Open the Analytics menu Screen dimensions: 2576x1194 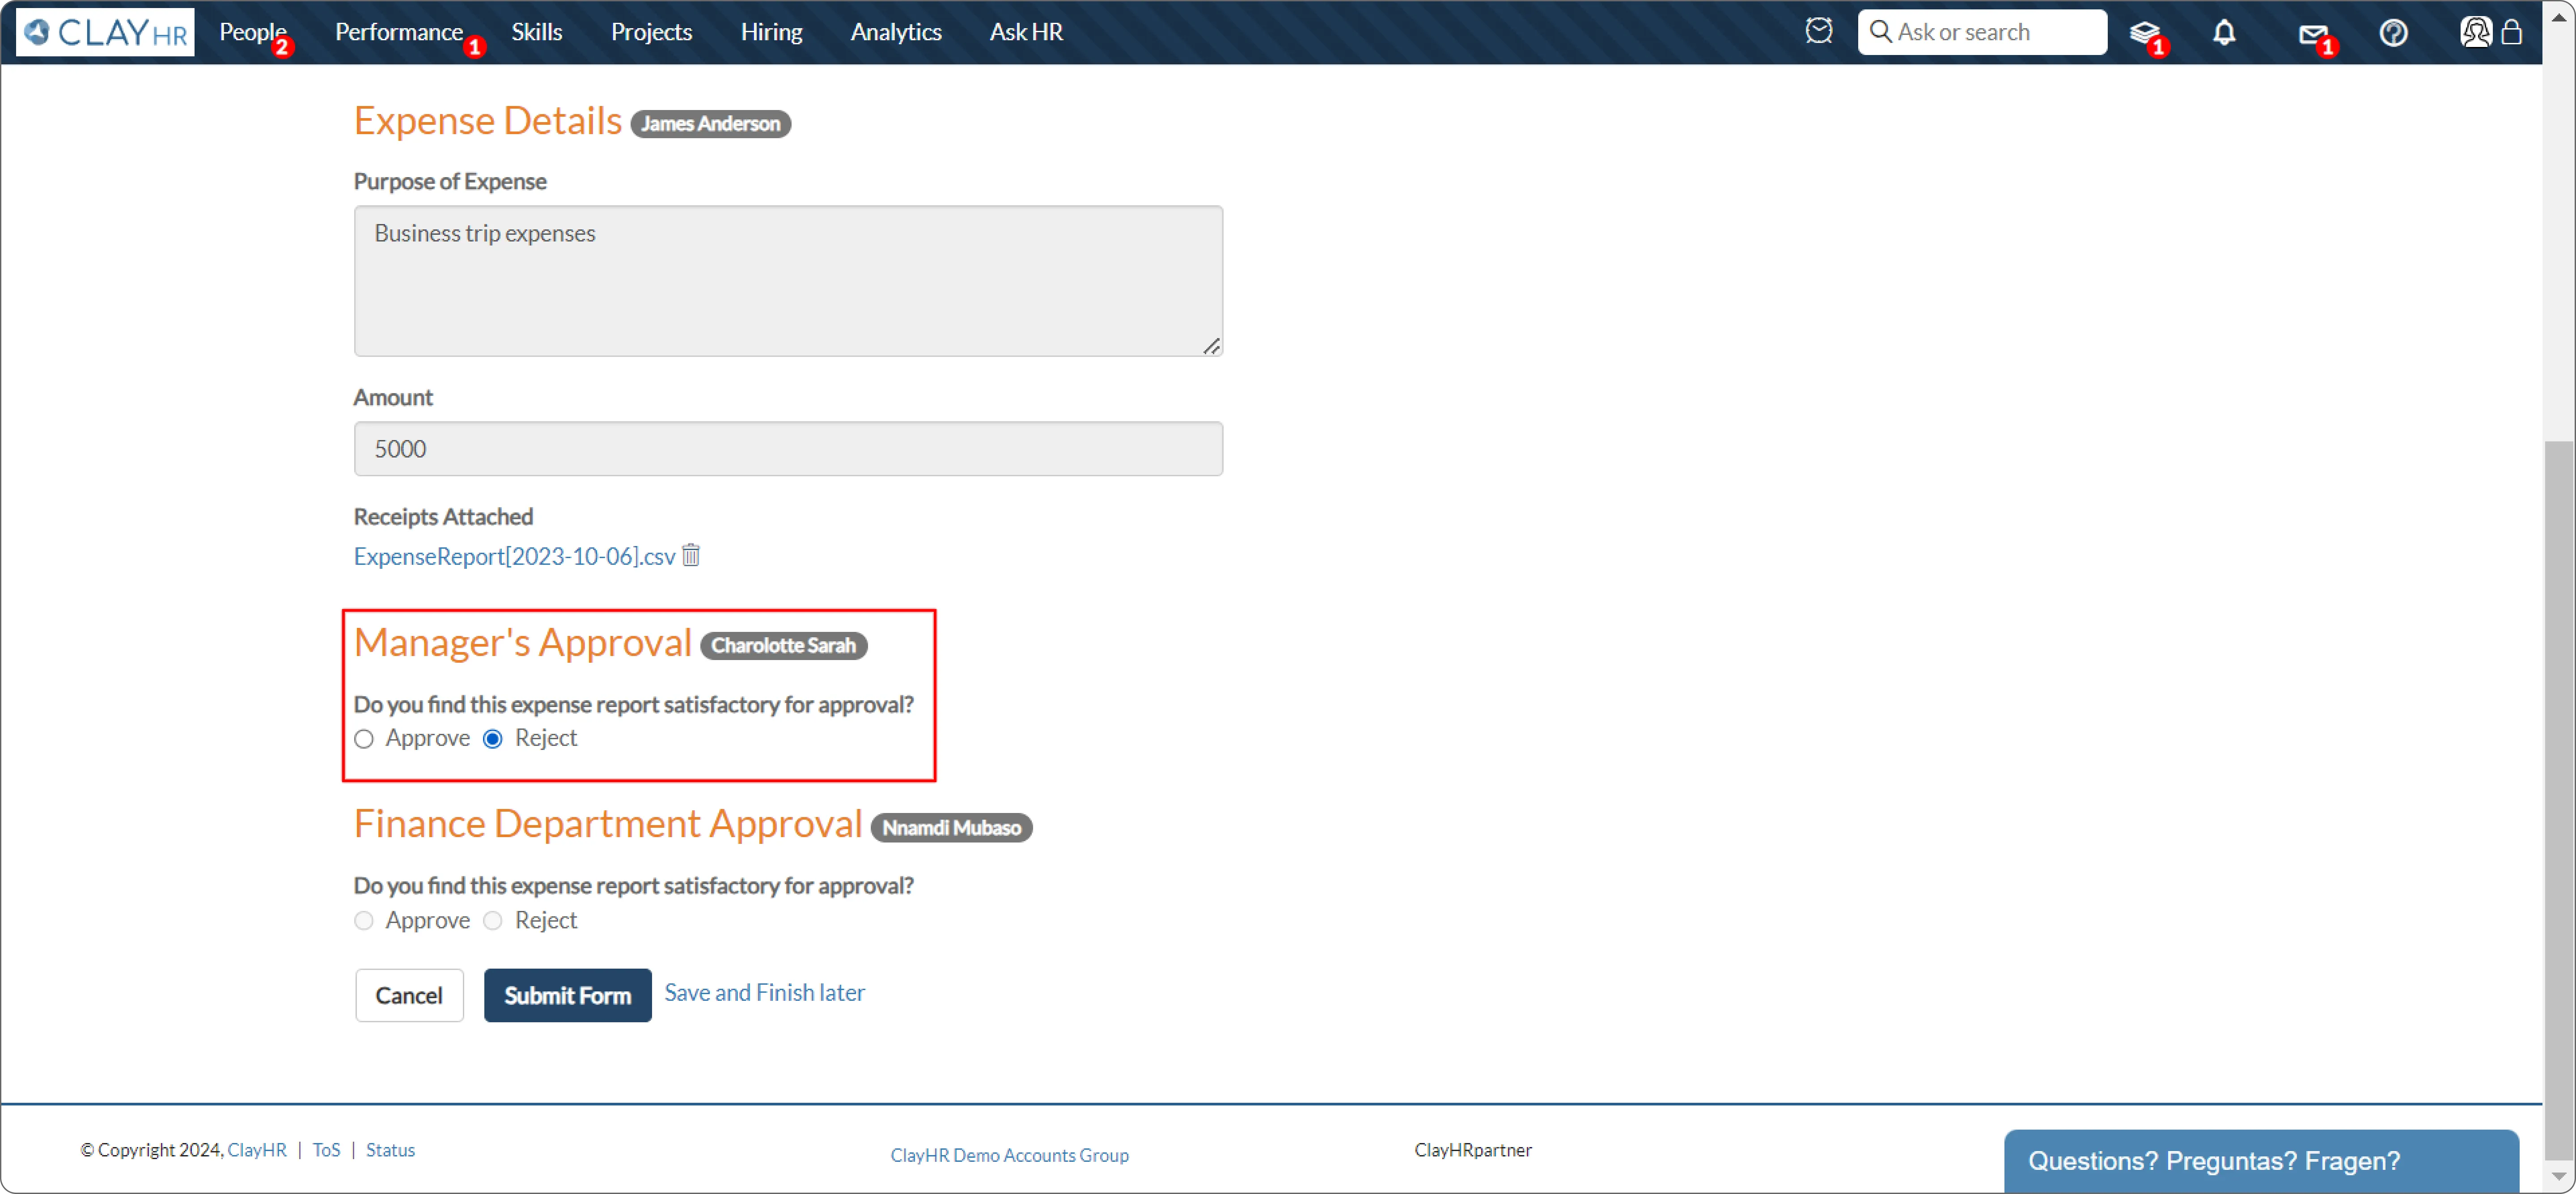click(x=895, y=32)
